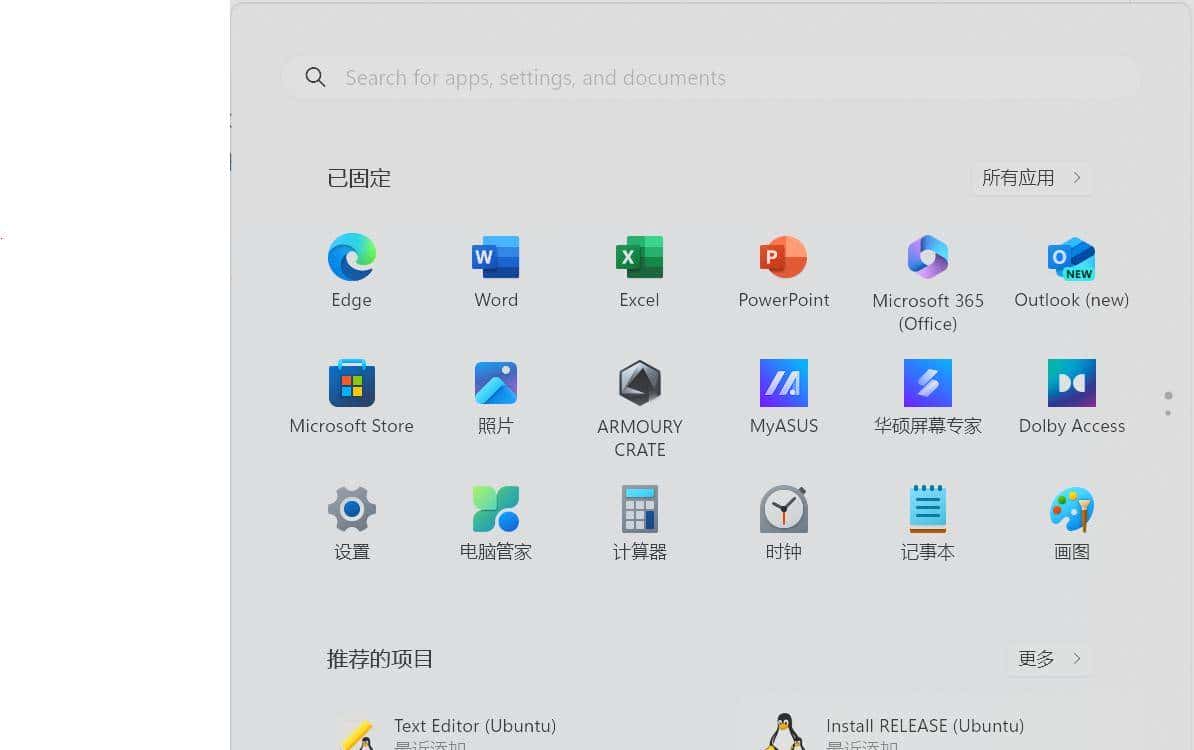Expand 更多 recommended items
Image resolution: width=1194 pixels, height=750 pixels.
click(x=1048, y=658)
